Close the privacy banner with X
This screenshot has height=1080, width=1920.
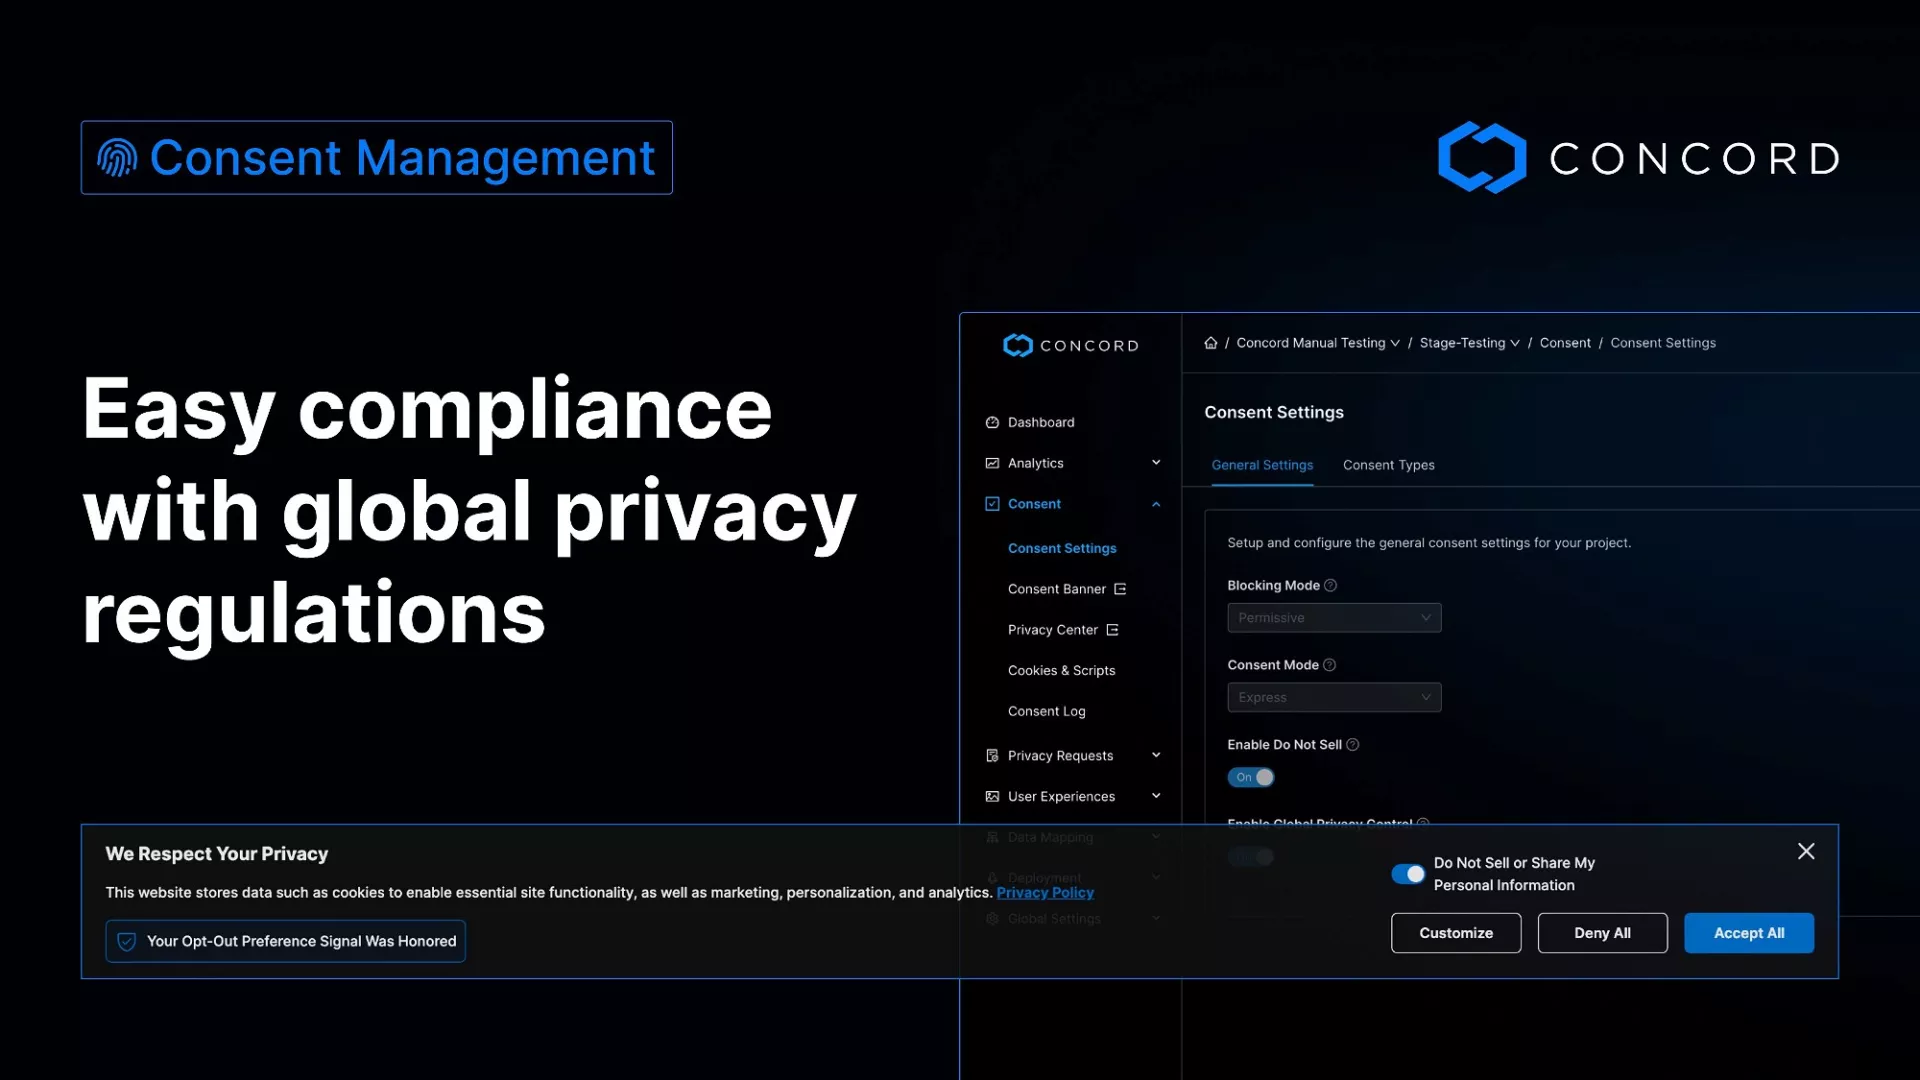(x=1805, y=851)
